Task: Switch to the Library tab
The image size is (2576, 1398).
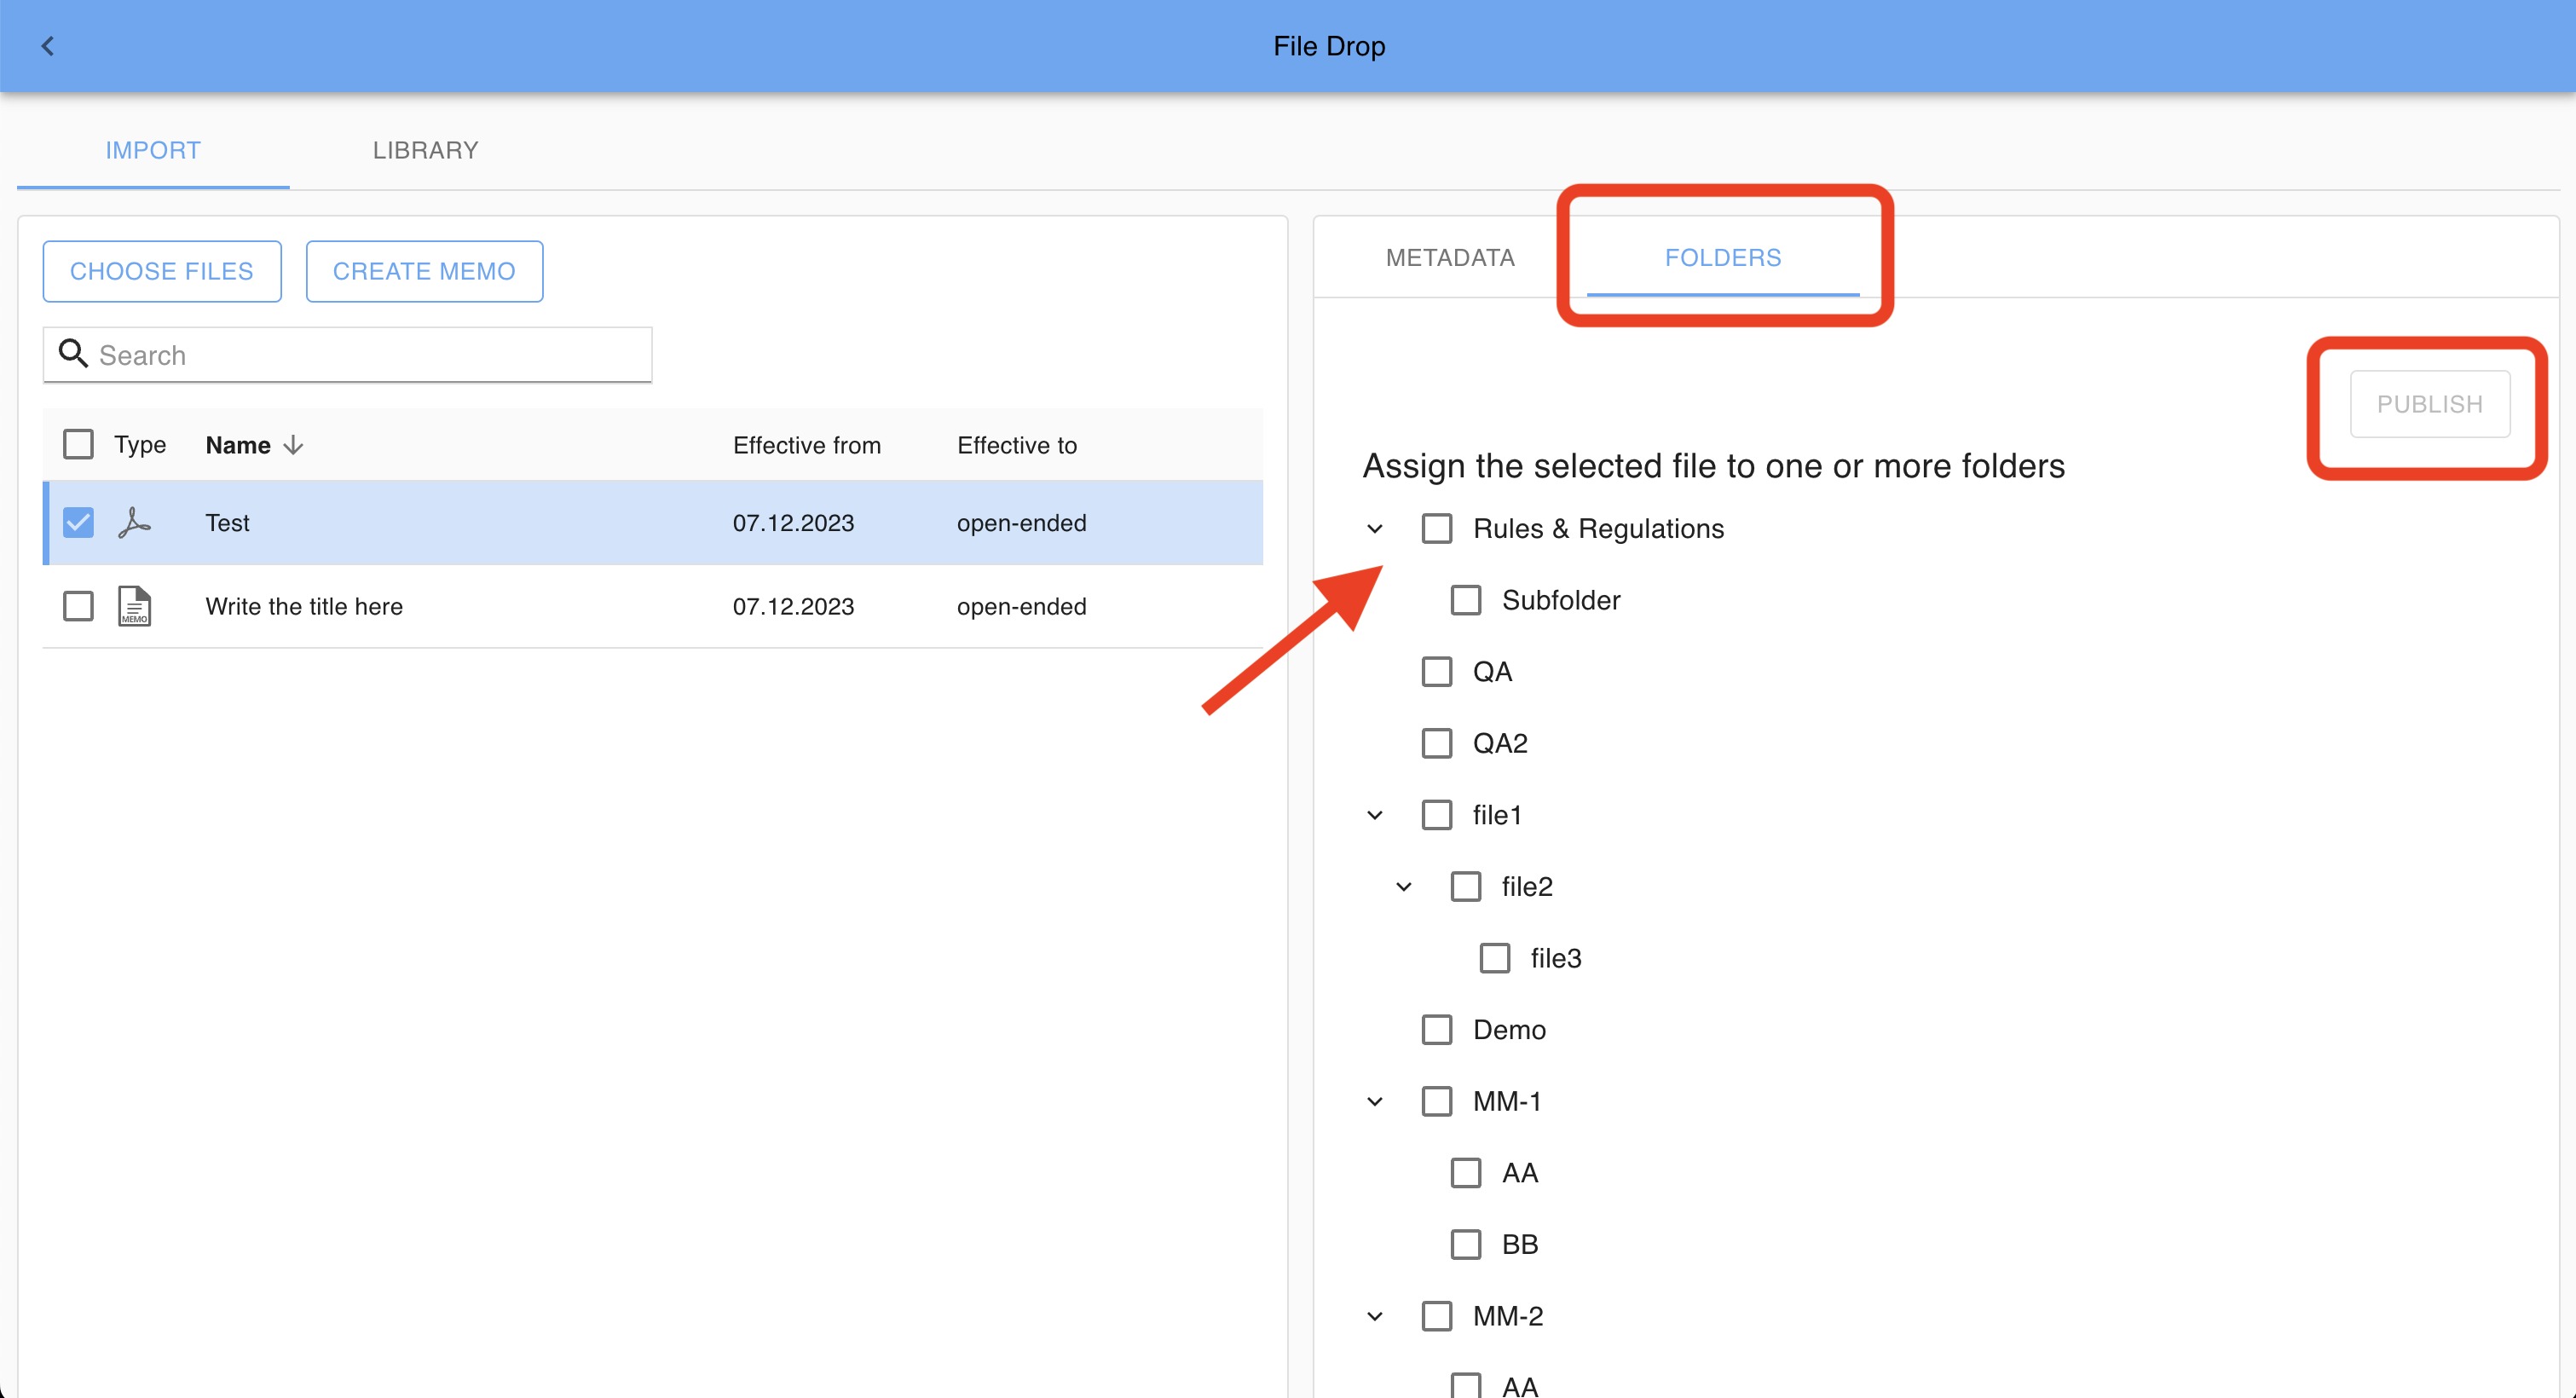Action: pos(425,150)
